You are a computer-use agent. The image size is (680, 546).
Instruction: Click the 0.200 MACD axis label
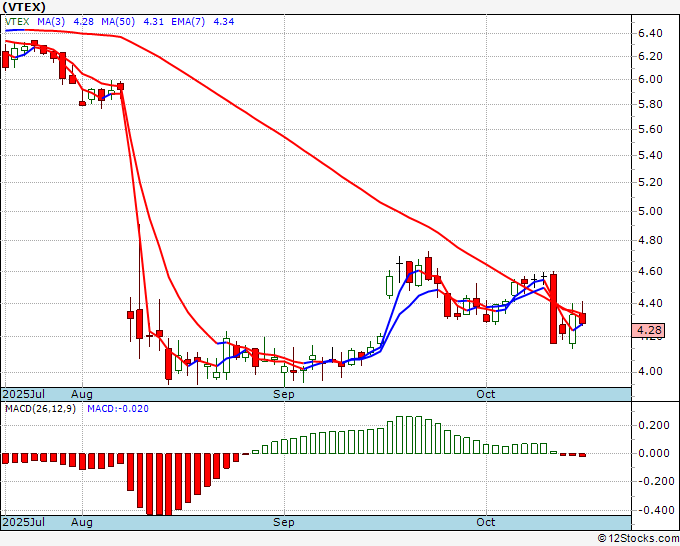pyautogui.click(x=654, y=425)
